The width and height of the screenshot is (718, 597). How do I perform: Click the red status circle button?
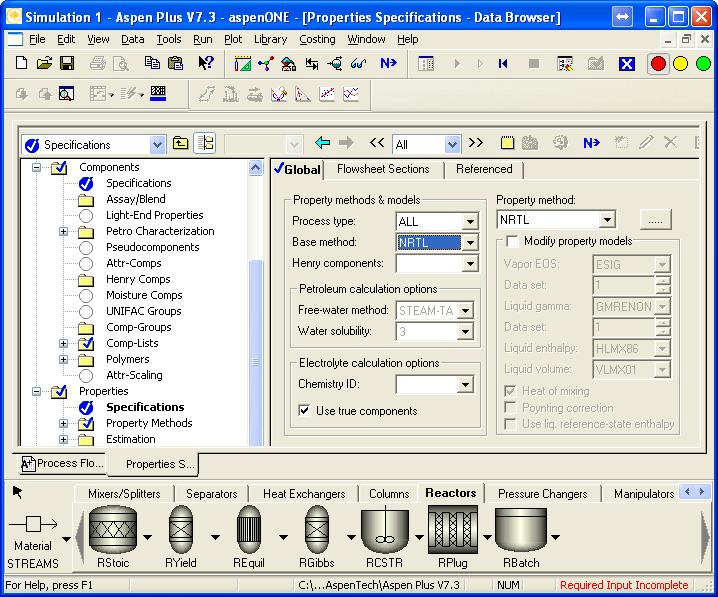tap(658, 64)
